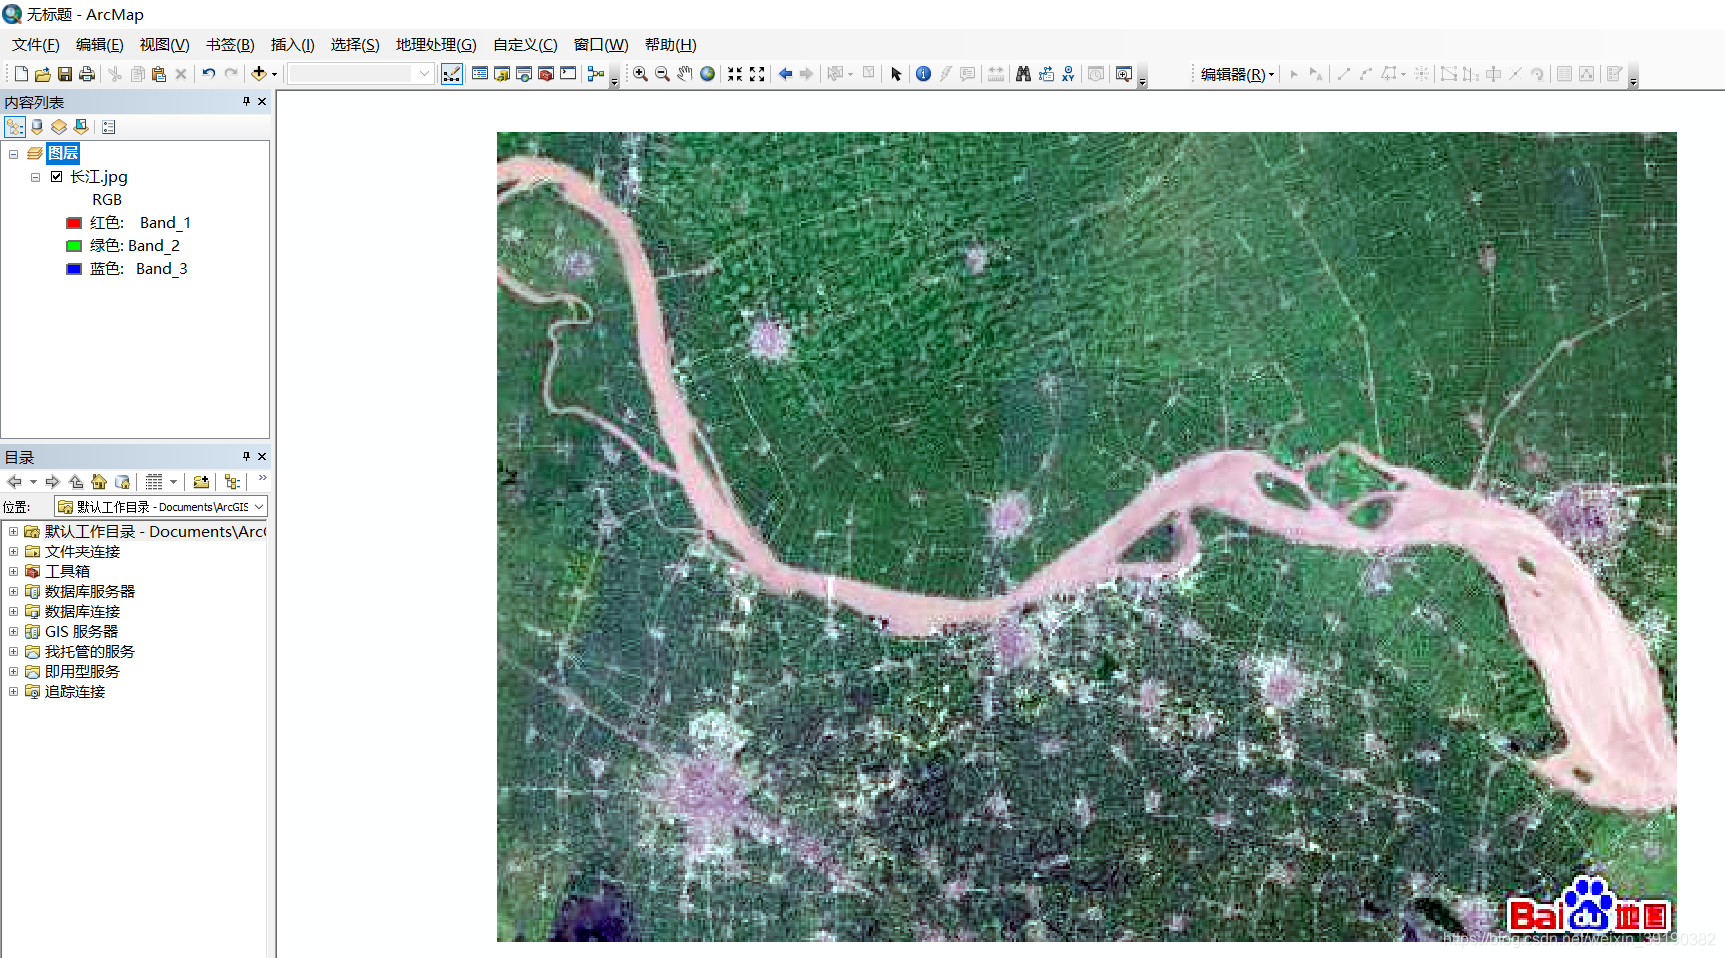Uncheck the 长江.jpg layer visibility
Screen dimensions: 1725x958
(57, 177)
